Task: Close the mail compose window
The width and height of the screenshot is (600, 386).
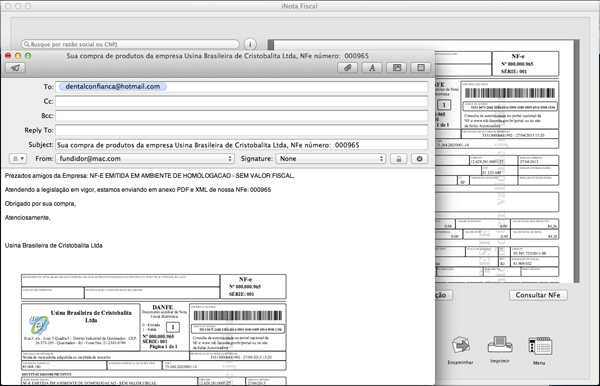Action: (x=8, y=56)
